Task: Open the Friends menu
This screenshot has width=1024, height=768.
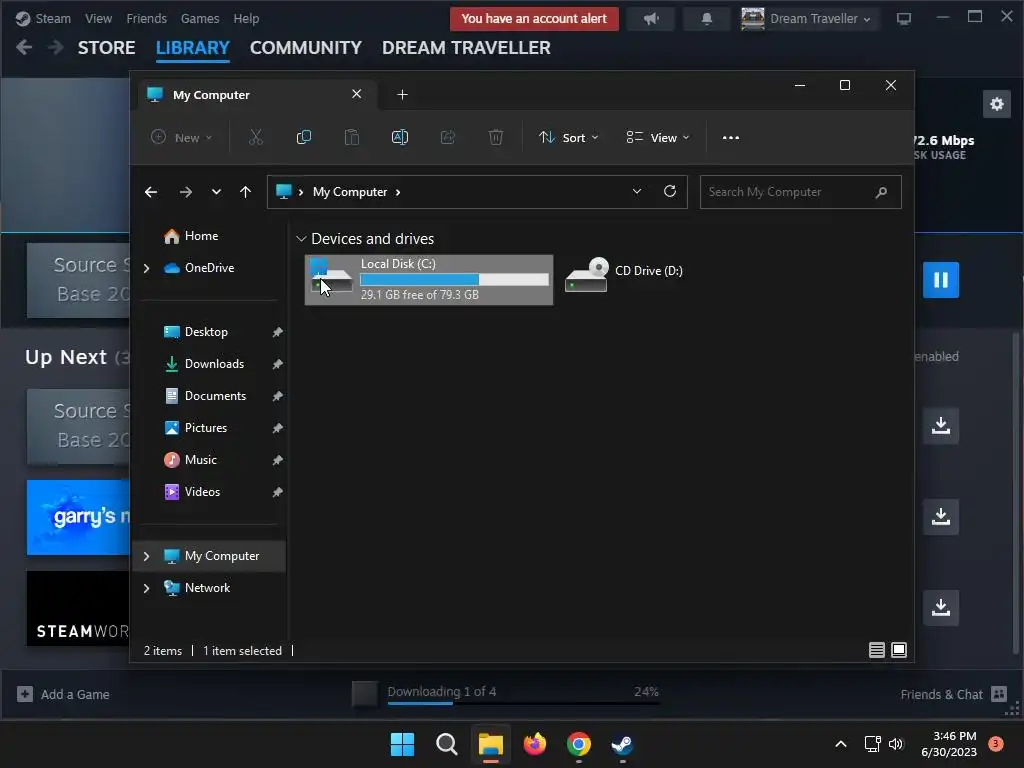Action: (146, 18)
